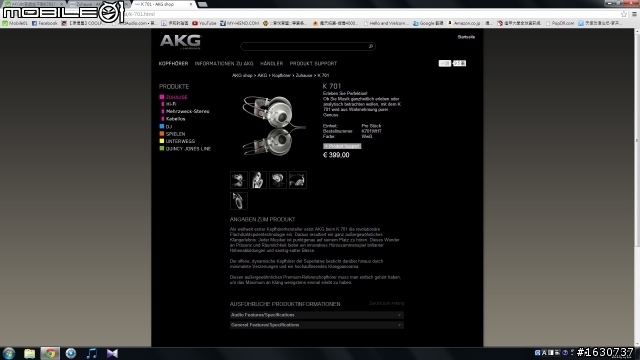Select the SPIELEN product category
The width and height of the screenshot is (640, 360).
[175, 134]
